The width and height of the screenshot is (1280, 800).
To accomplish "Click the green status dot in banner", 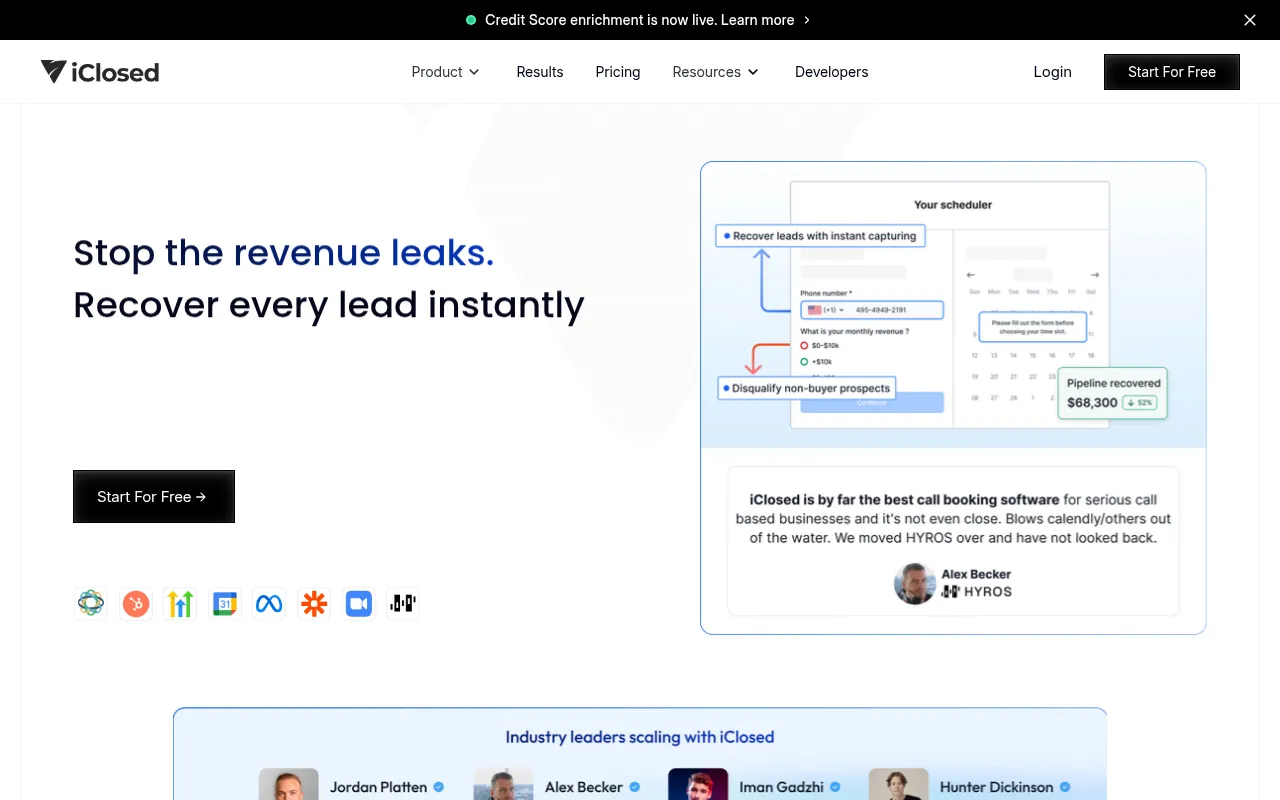I will [471, 20].
